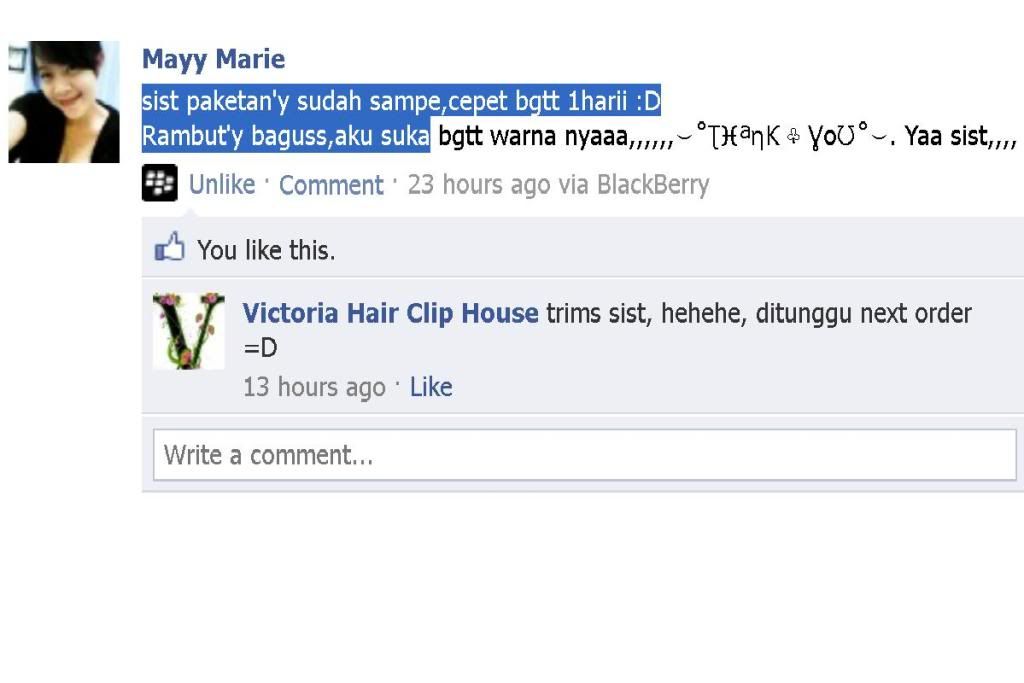Click the 'You like this.' text
This screenshot has width=1024, height=683.
[x=266, y=250]
